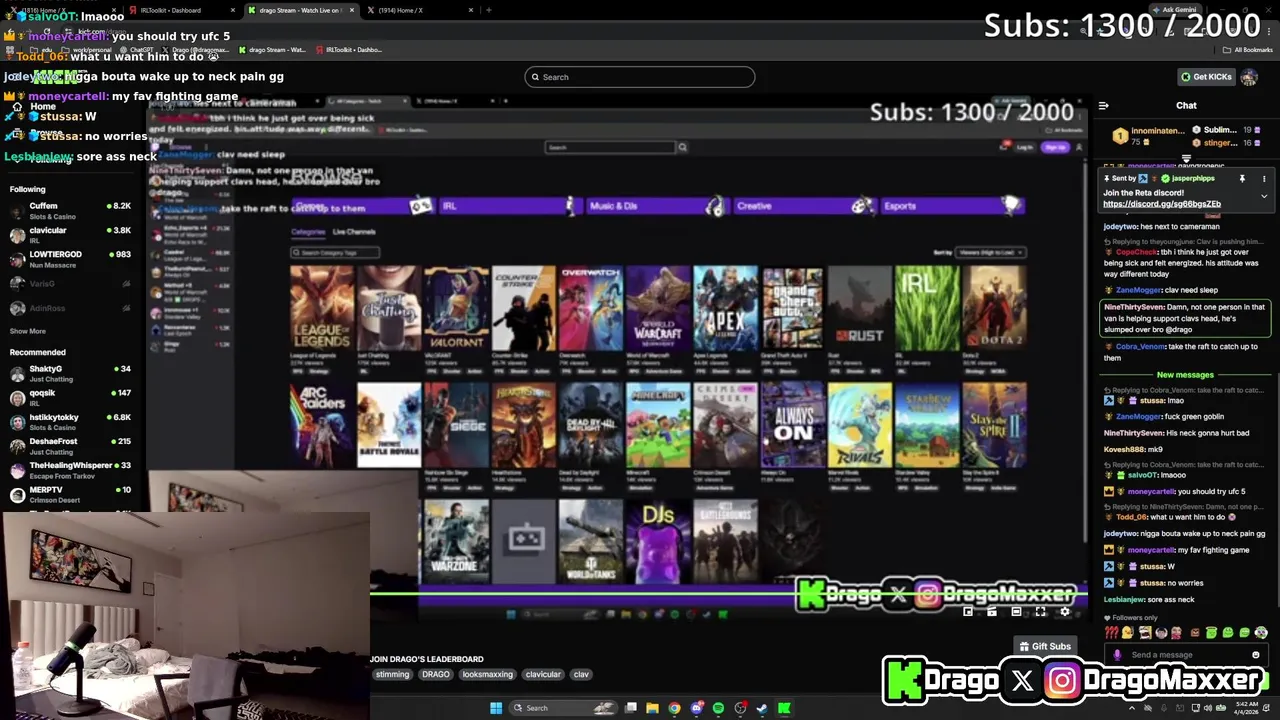Open Chrome from the taskbar
This screenshot has width=1280, height=720.
pyautogui.click(x=675, y=708)
